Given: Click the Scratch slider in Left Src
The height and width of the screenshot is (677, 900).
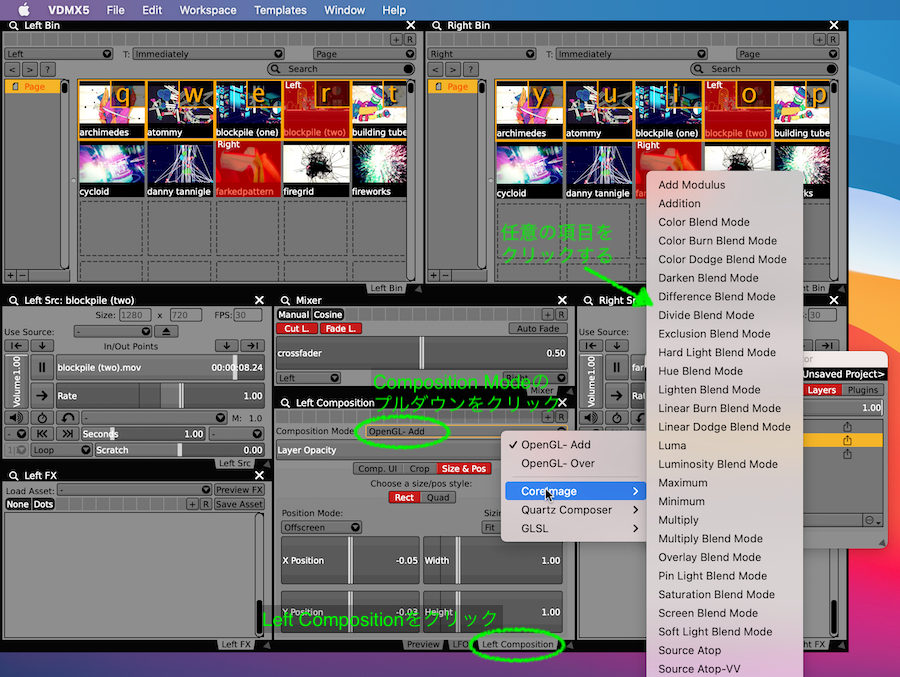Looking at the screenshot, I should (179, 450).
